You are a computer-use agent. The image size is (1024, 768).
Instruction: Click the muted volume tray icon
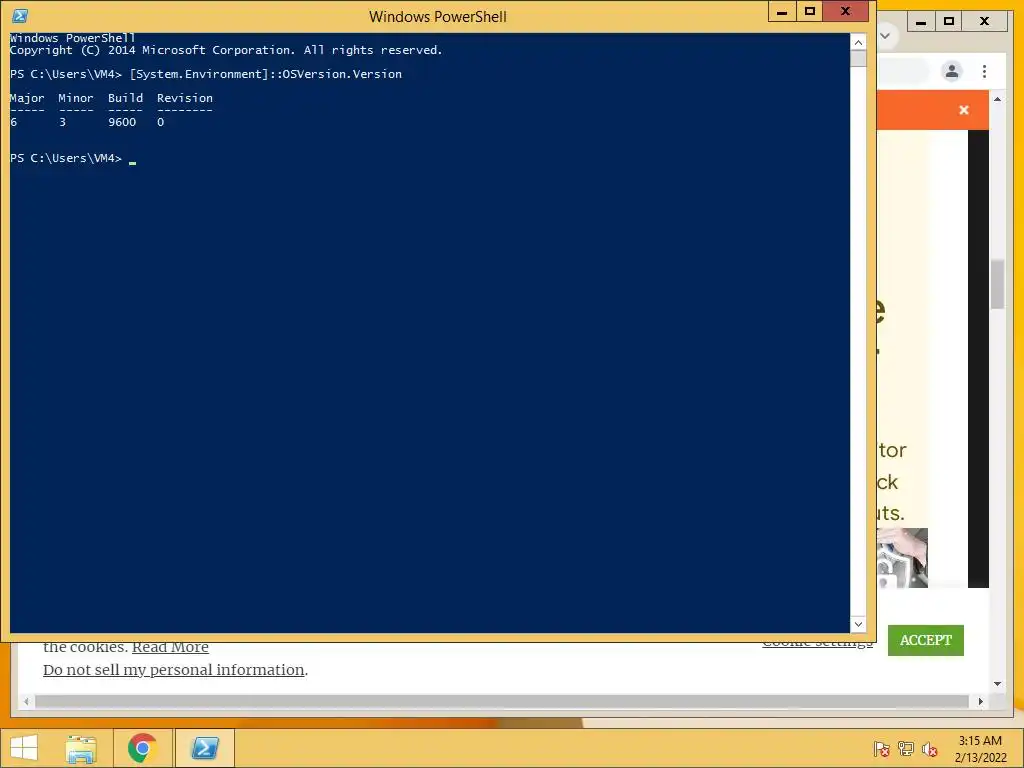pos(930,749)
